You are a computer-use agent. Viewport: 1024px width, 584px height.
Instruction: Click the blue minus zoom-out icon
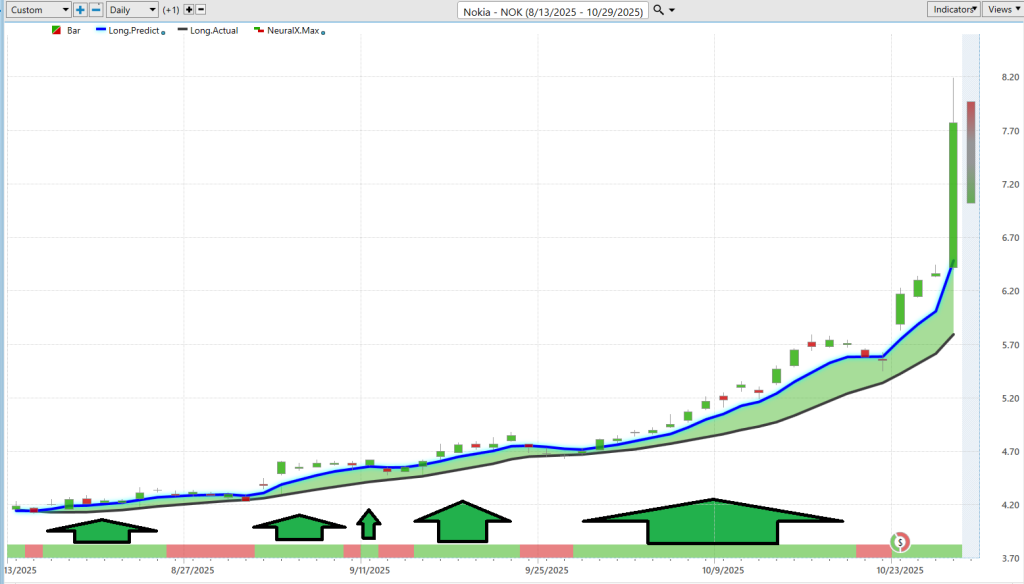tap(96, 10)
